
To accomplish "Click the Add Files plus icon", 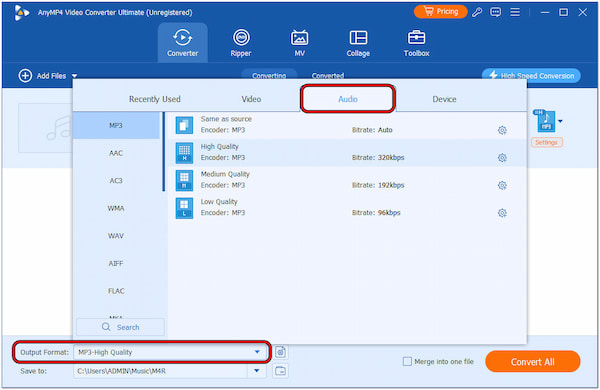I will click(x=25, y=76).
